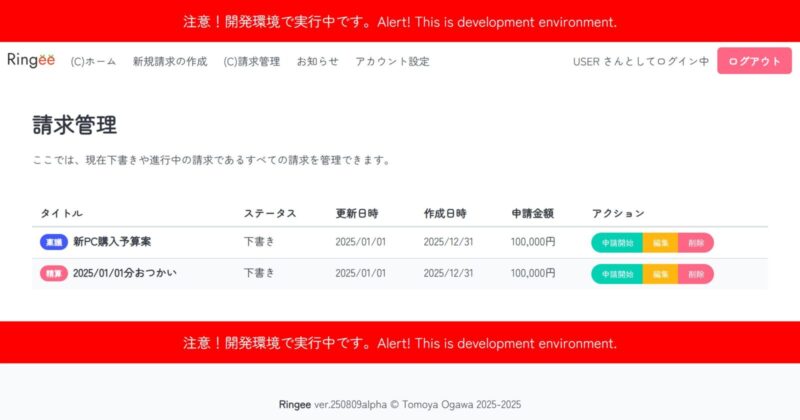Edit the 2025/01/01分おつかい request

[660, 273]
